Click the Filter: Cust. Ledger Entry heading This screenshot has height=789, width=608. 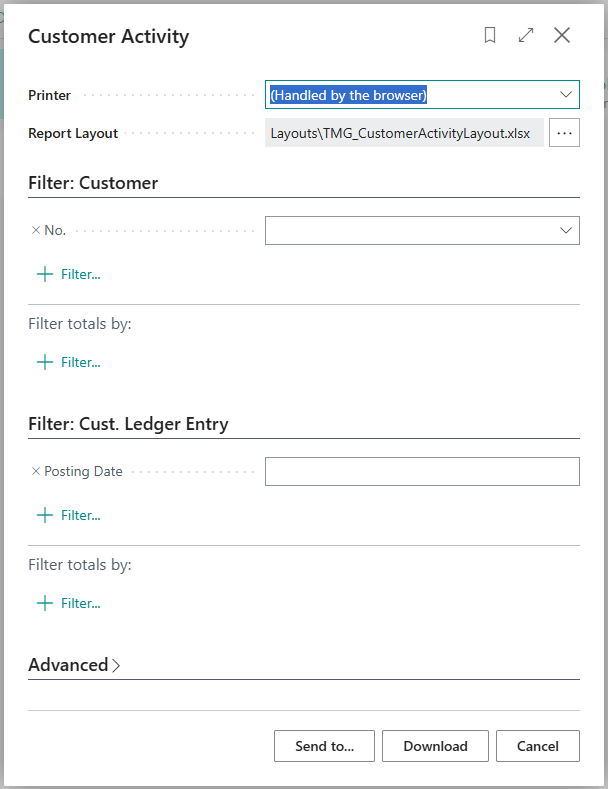point(128,424)
